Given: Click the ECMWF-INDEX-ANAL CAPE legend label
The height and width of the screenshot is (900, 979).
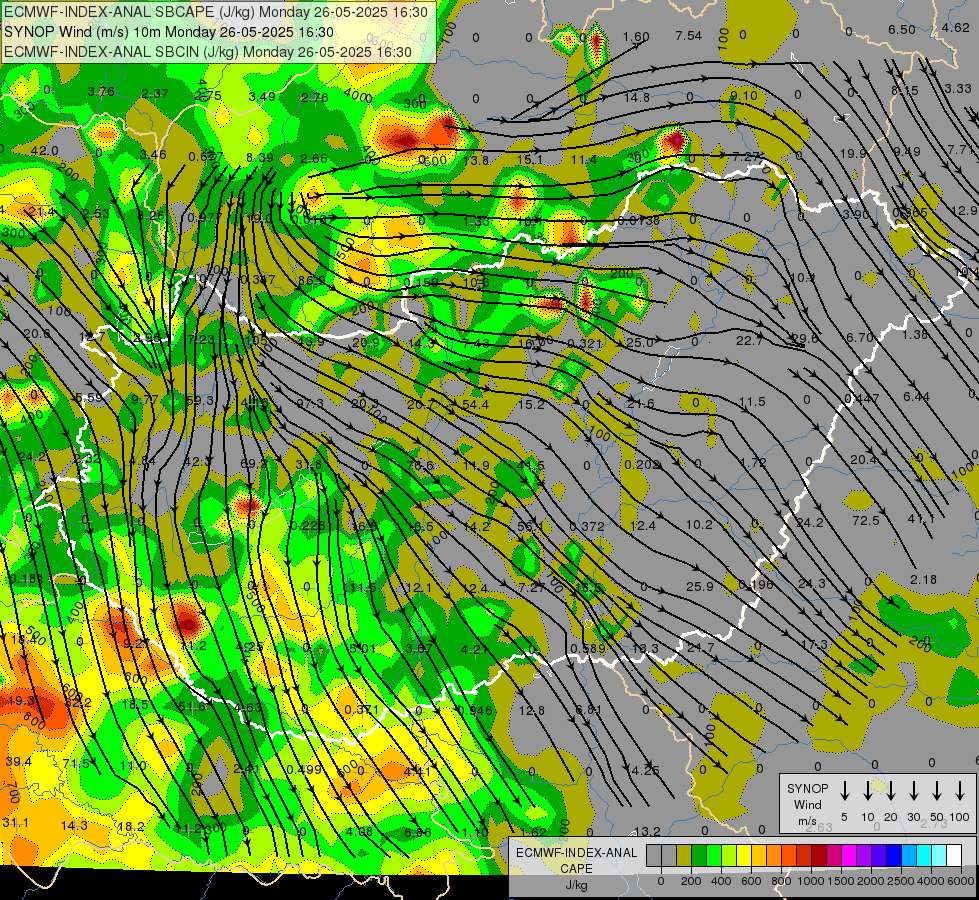Looking at the screenshot, I should coord(576,861).
